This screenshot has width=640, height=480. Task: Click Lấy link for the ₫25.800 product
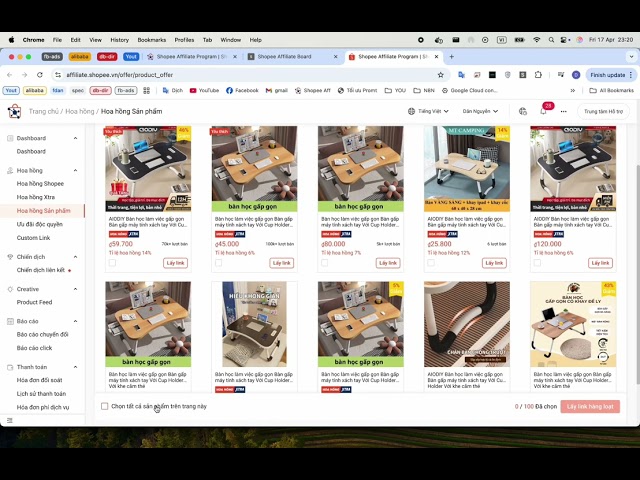pos(494,263)
